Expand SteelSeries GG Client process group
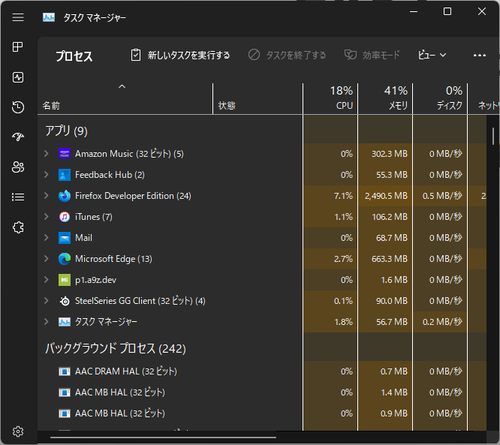Image resolution: width=500 pixels, height=445 pixels. pyautogui.click(x=46, y=300)
